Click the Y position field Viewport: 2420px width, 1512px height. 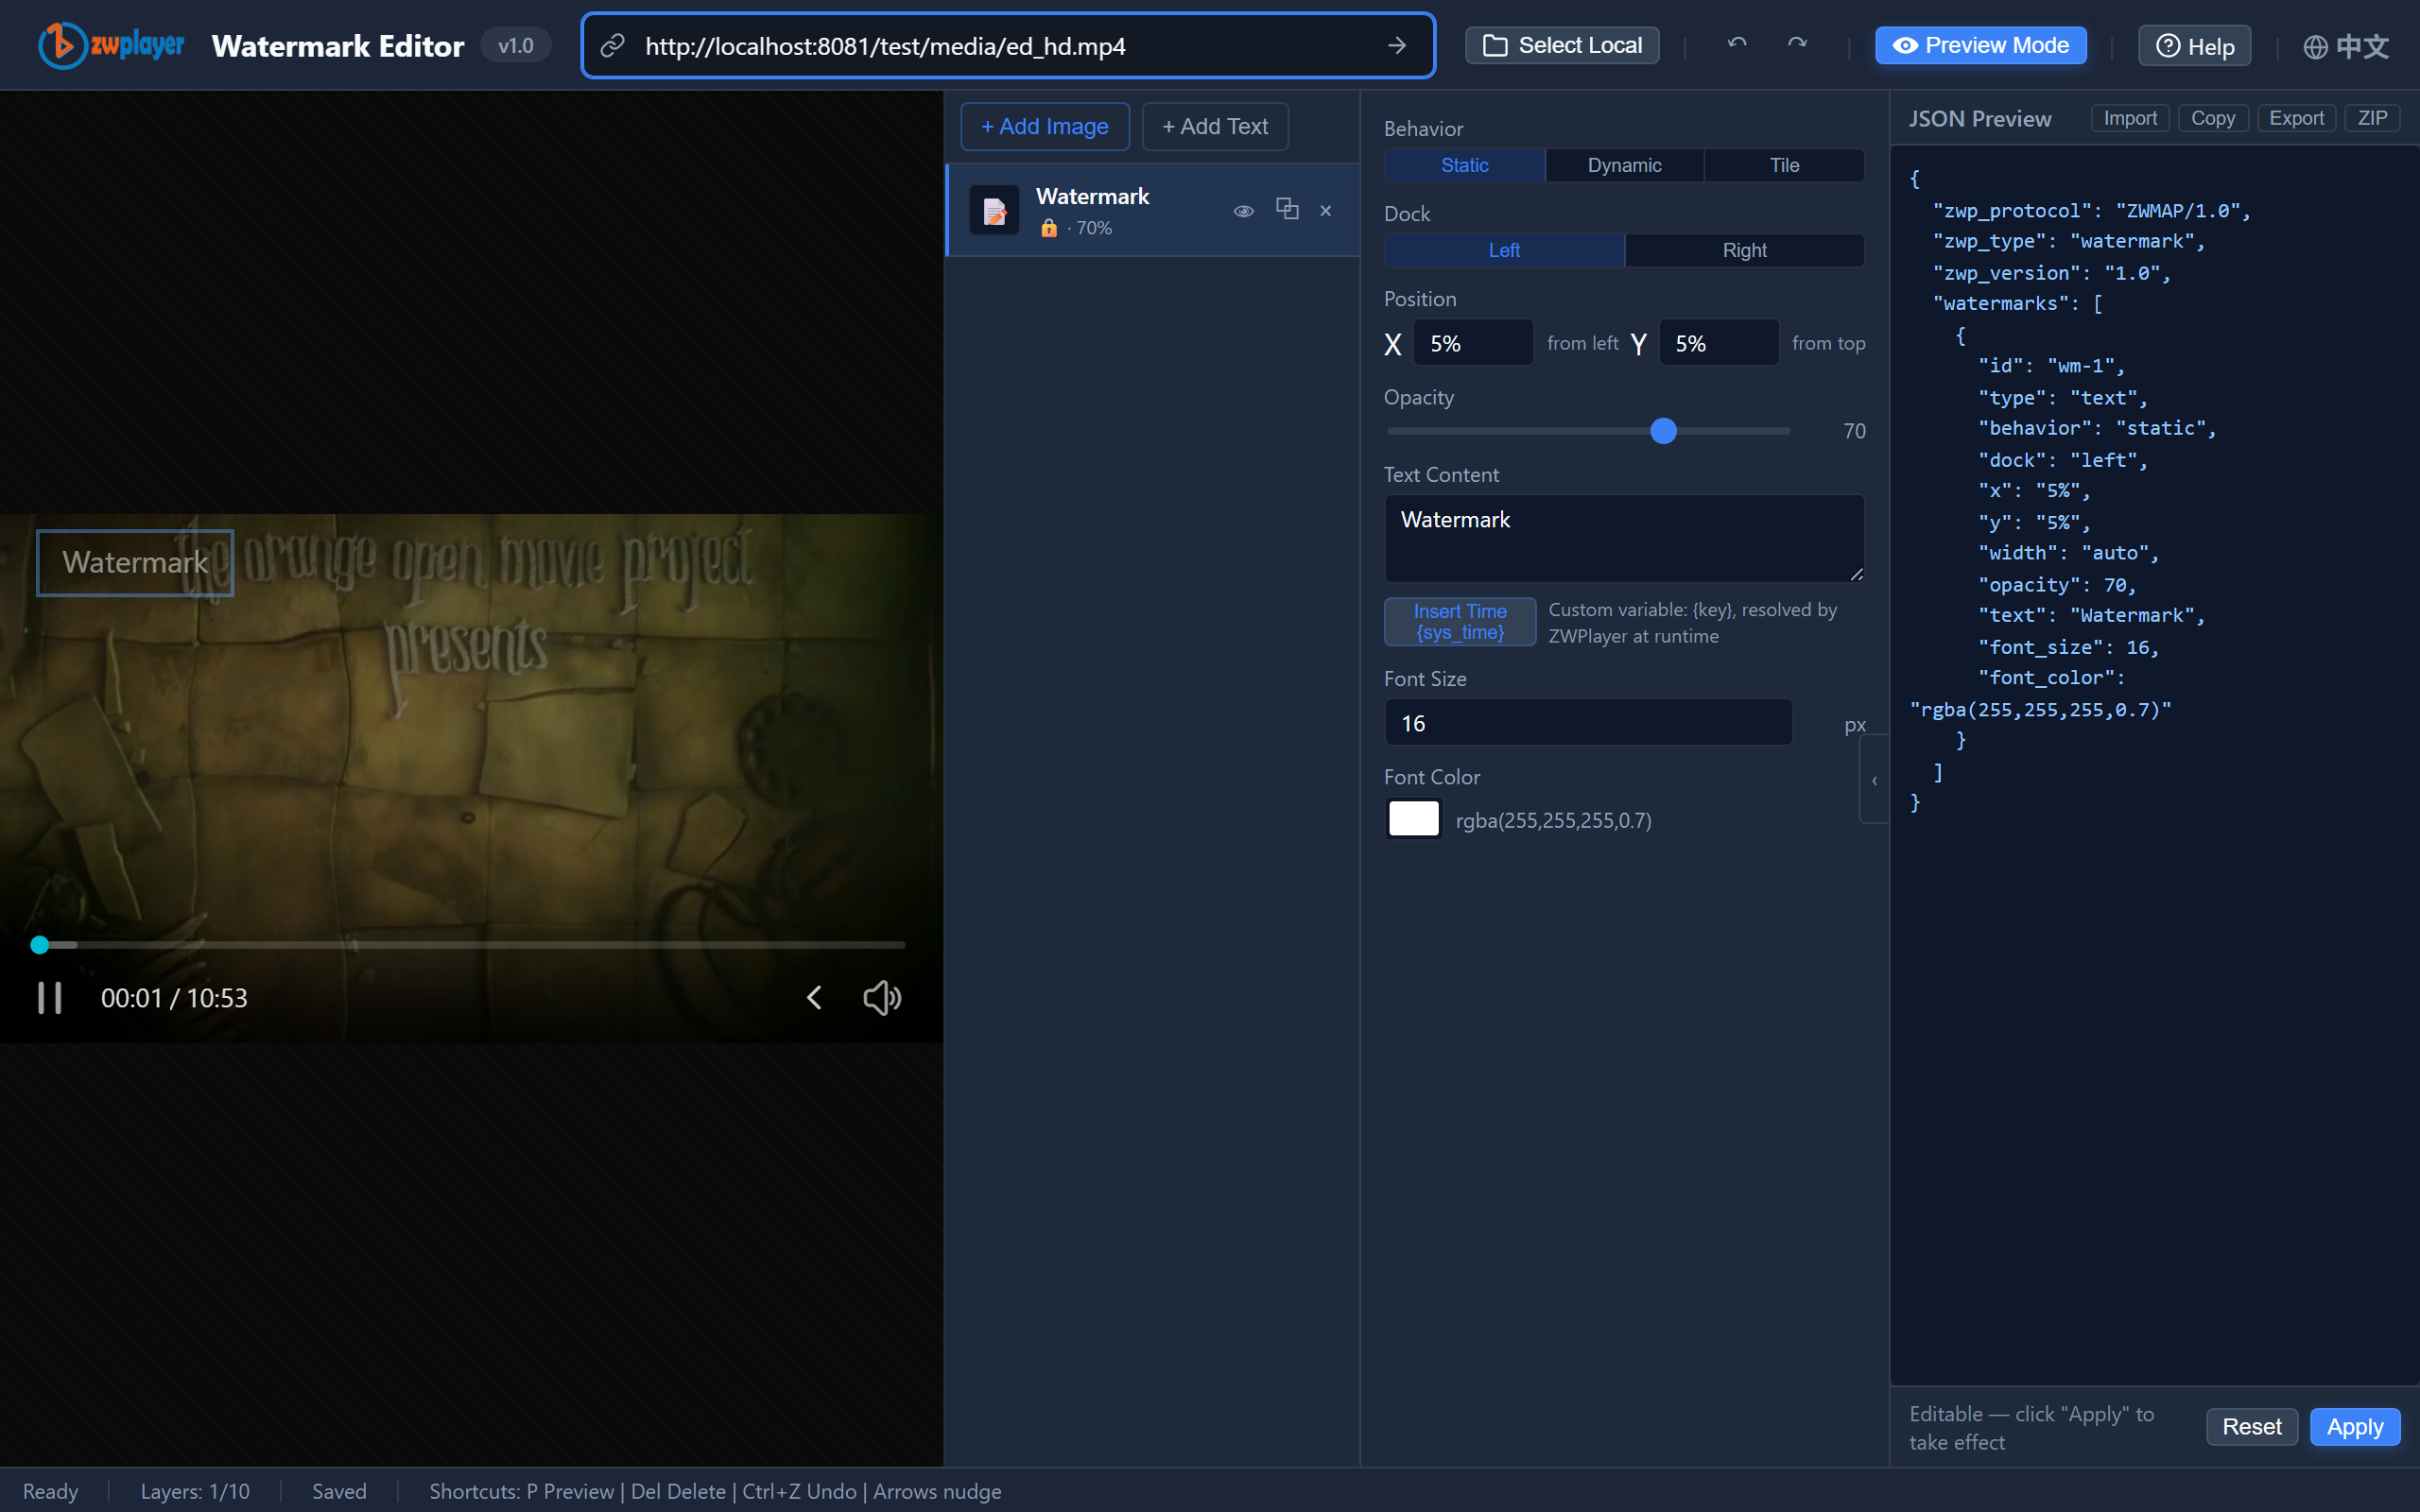pos(1719,343)
